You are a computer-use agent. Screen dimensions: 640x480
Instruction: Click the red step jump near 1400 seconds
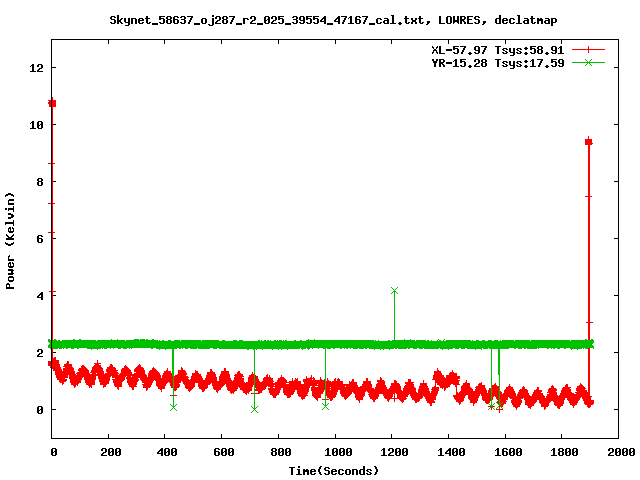(x=436, y=381)
